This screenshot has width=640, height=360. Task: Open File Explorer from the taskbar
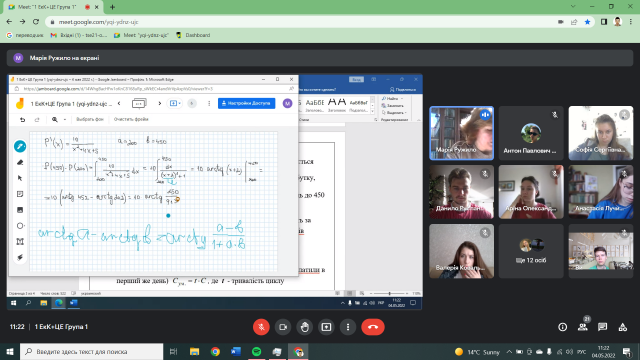[194, 351]
